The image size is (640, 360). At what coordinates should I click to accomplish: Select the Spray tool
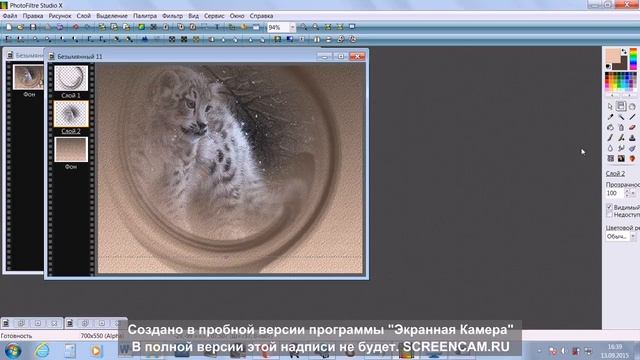(621, 127)
